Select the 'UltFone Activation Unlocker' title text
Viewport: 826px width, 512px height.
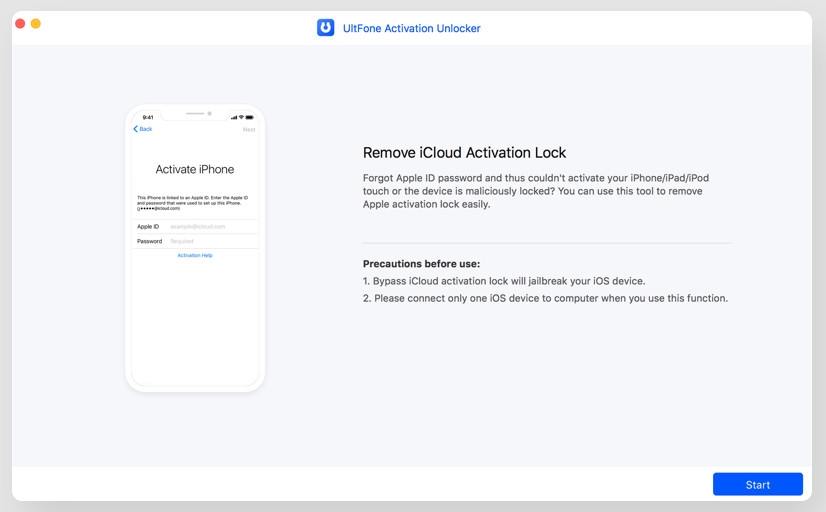tap(411, 28)
